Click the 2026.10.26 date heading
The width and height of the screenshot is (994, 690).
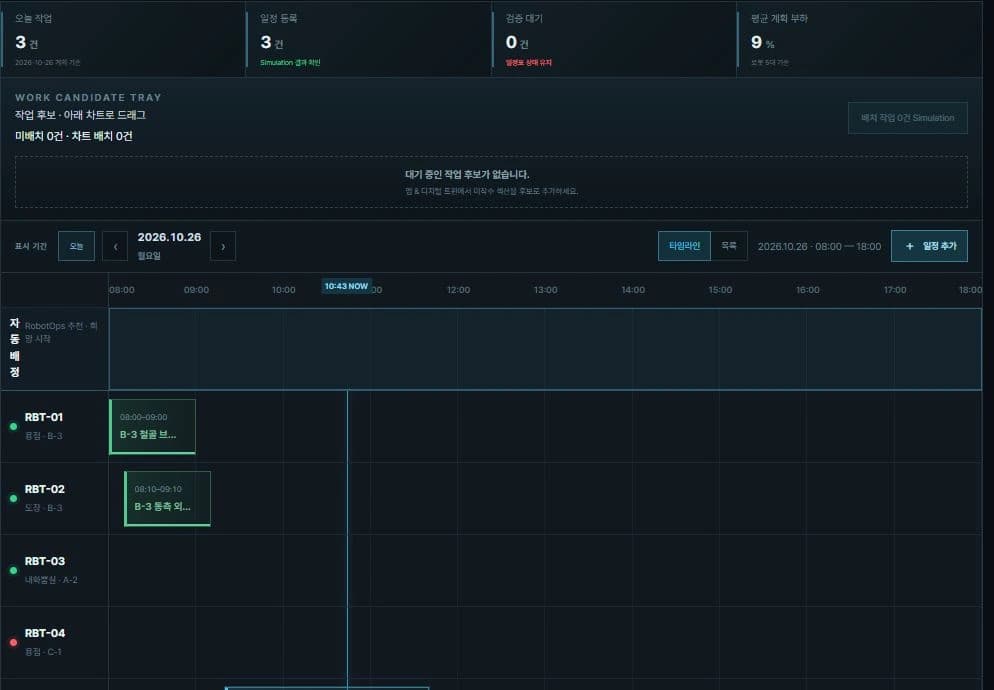click(x=169, y=237)
